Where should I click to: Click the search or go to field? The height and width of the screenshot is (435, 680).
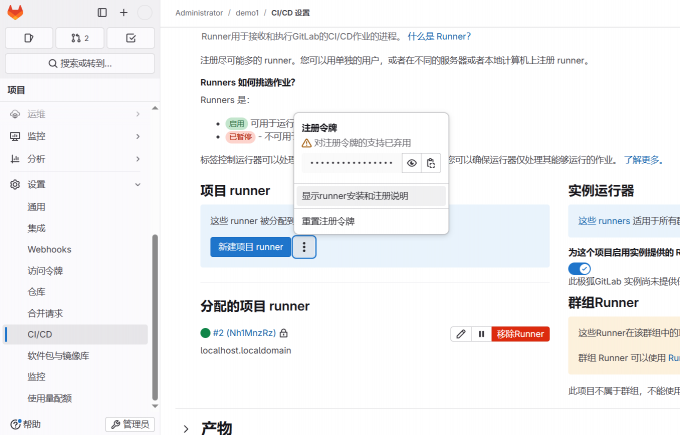pos(80,64)
